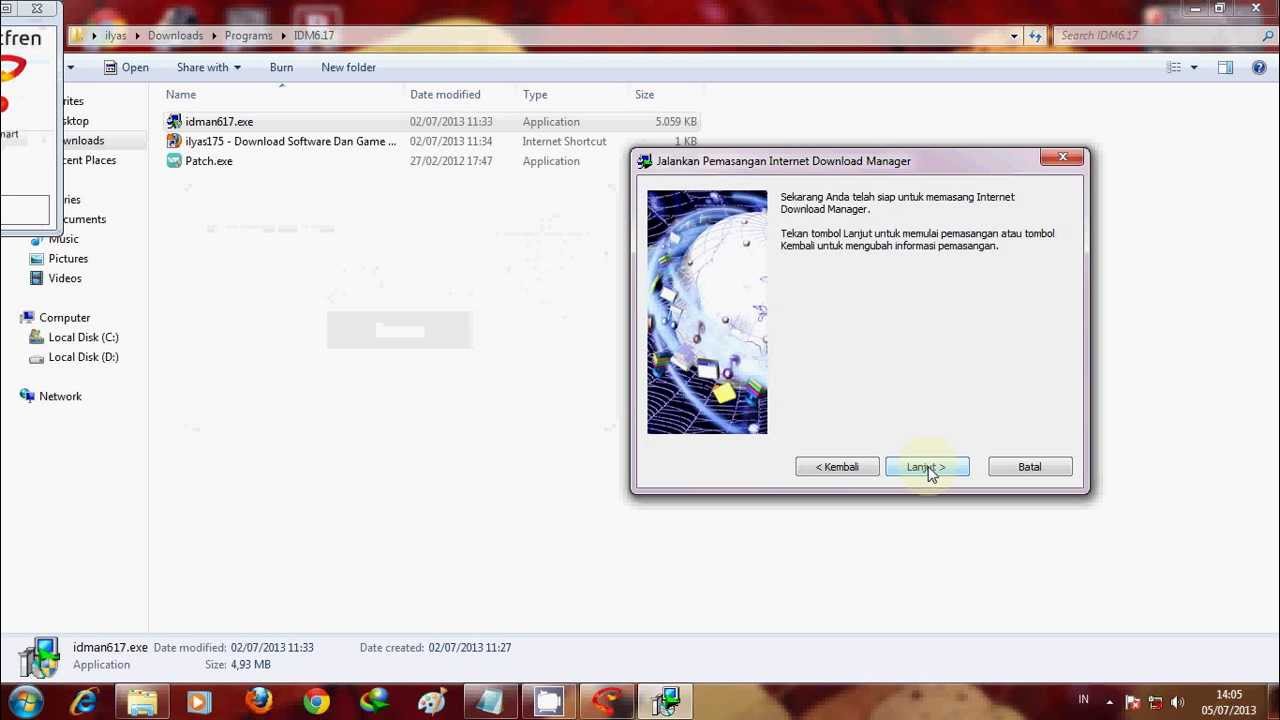Expand the arrow after Downloads breadcrumb
Image resolution: width=1280 pixels, height=720 pixels.
point(214,36)
